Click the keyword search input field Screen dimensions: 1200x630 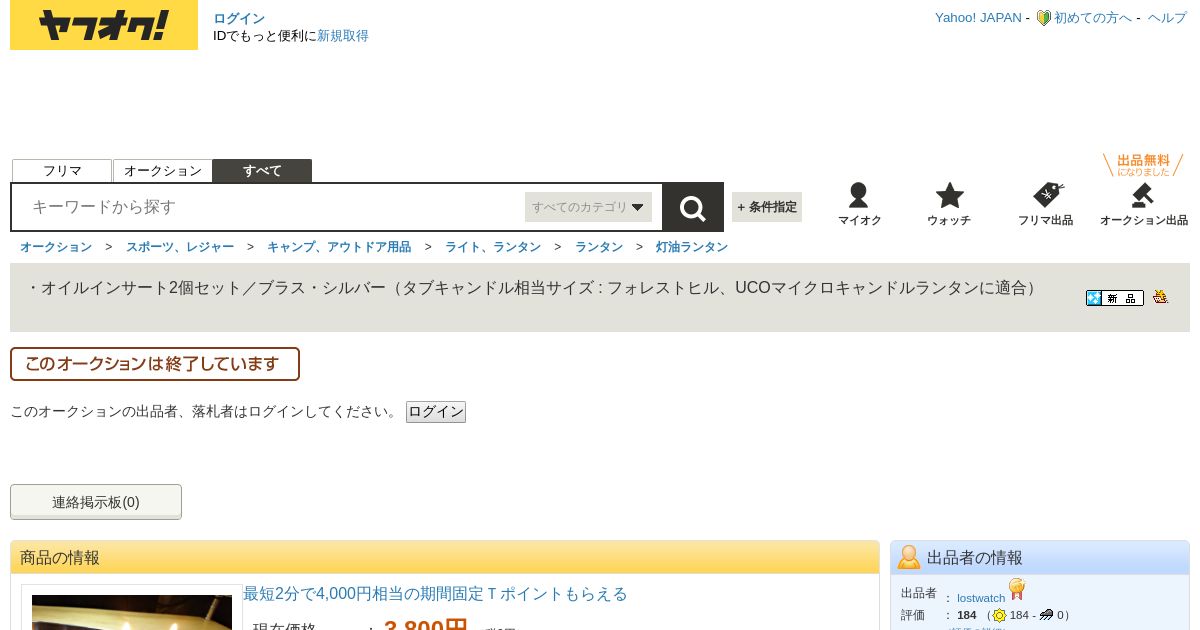point(270,207)
